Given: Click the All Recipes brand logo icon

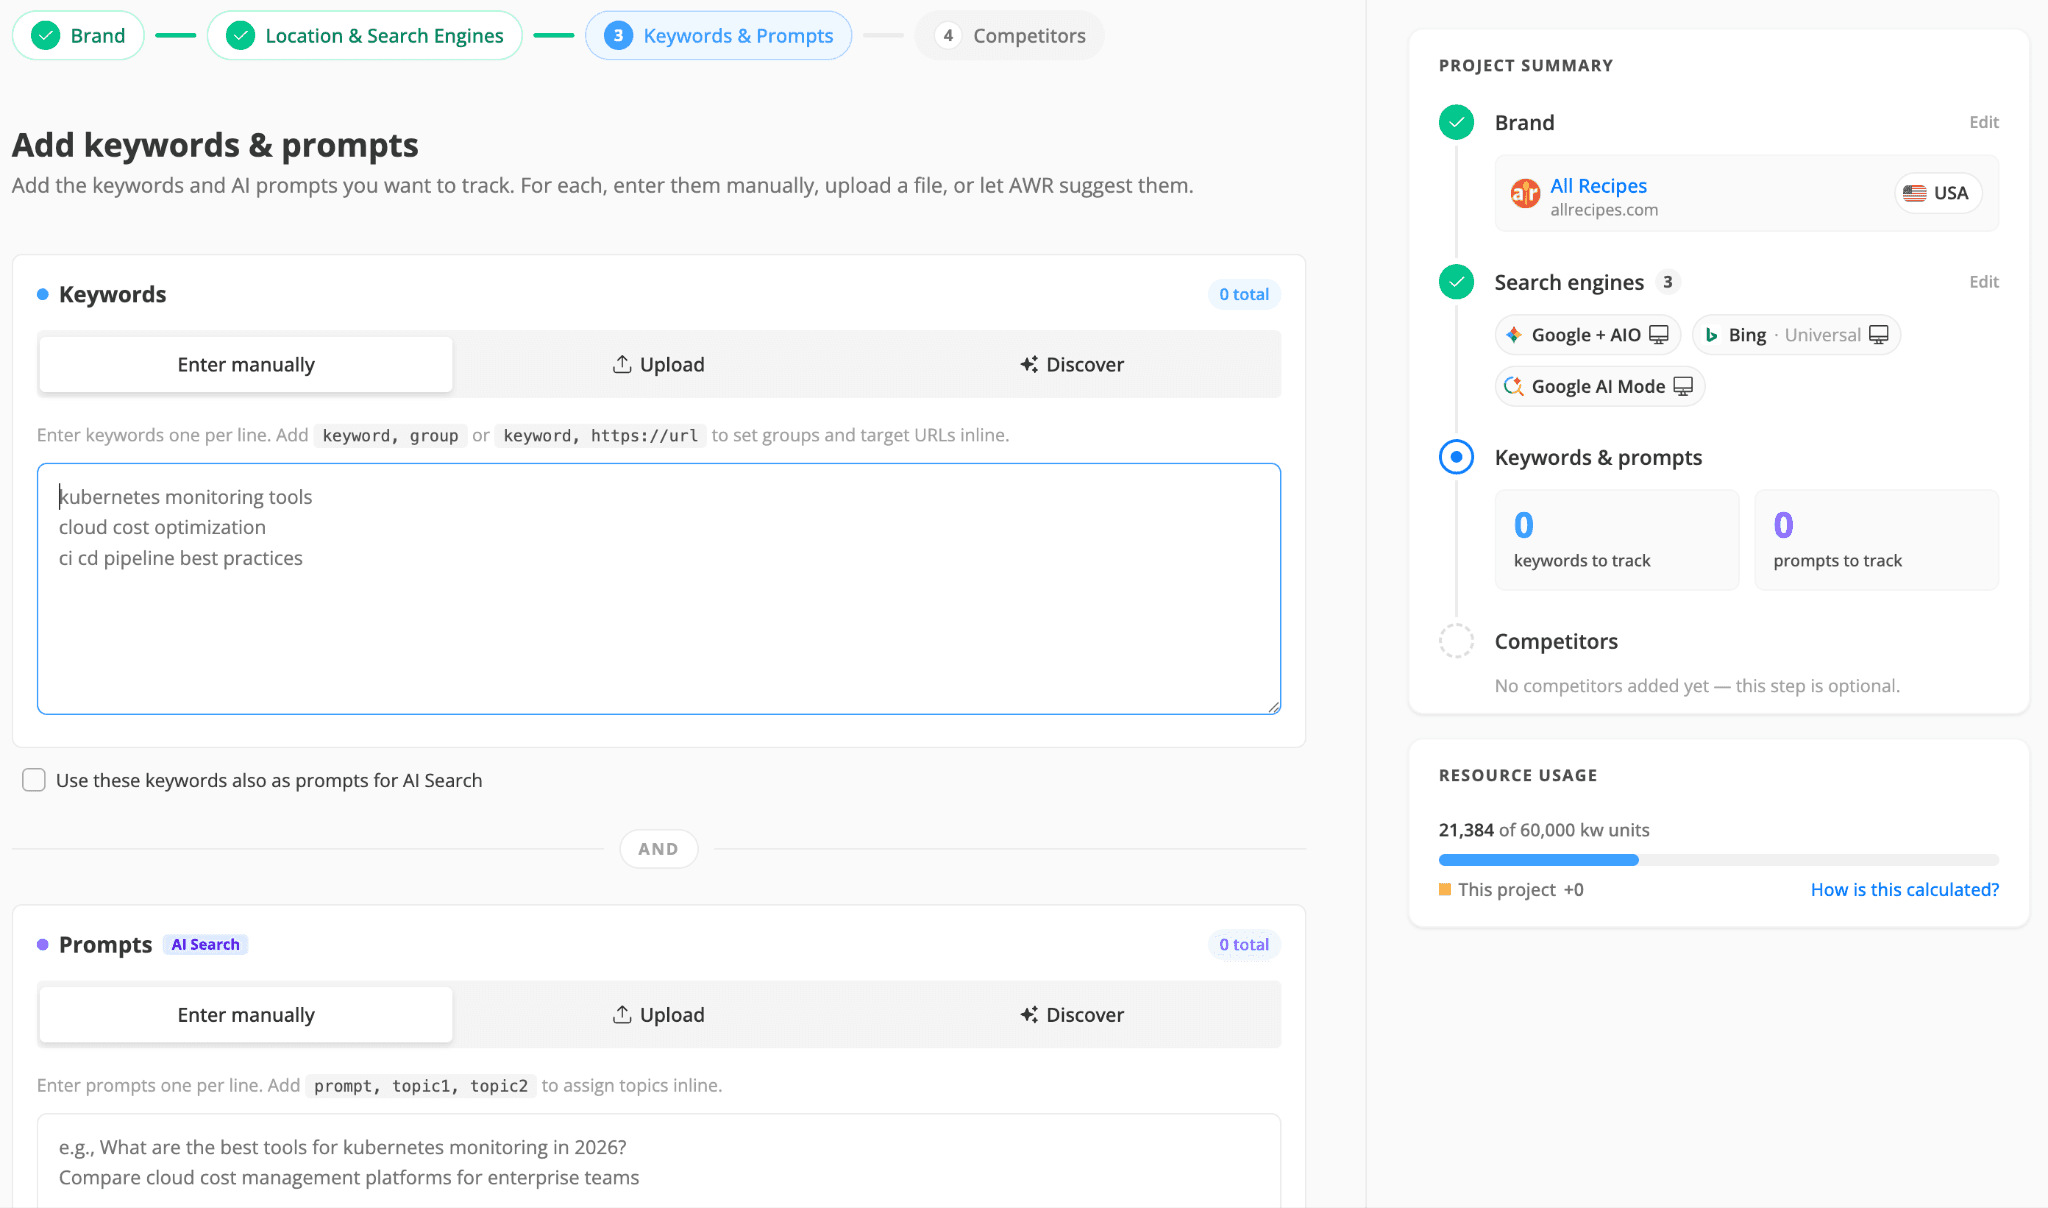Looking at the screenshot, I should tap(1525, 193).
